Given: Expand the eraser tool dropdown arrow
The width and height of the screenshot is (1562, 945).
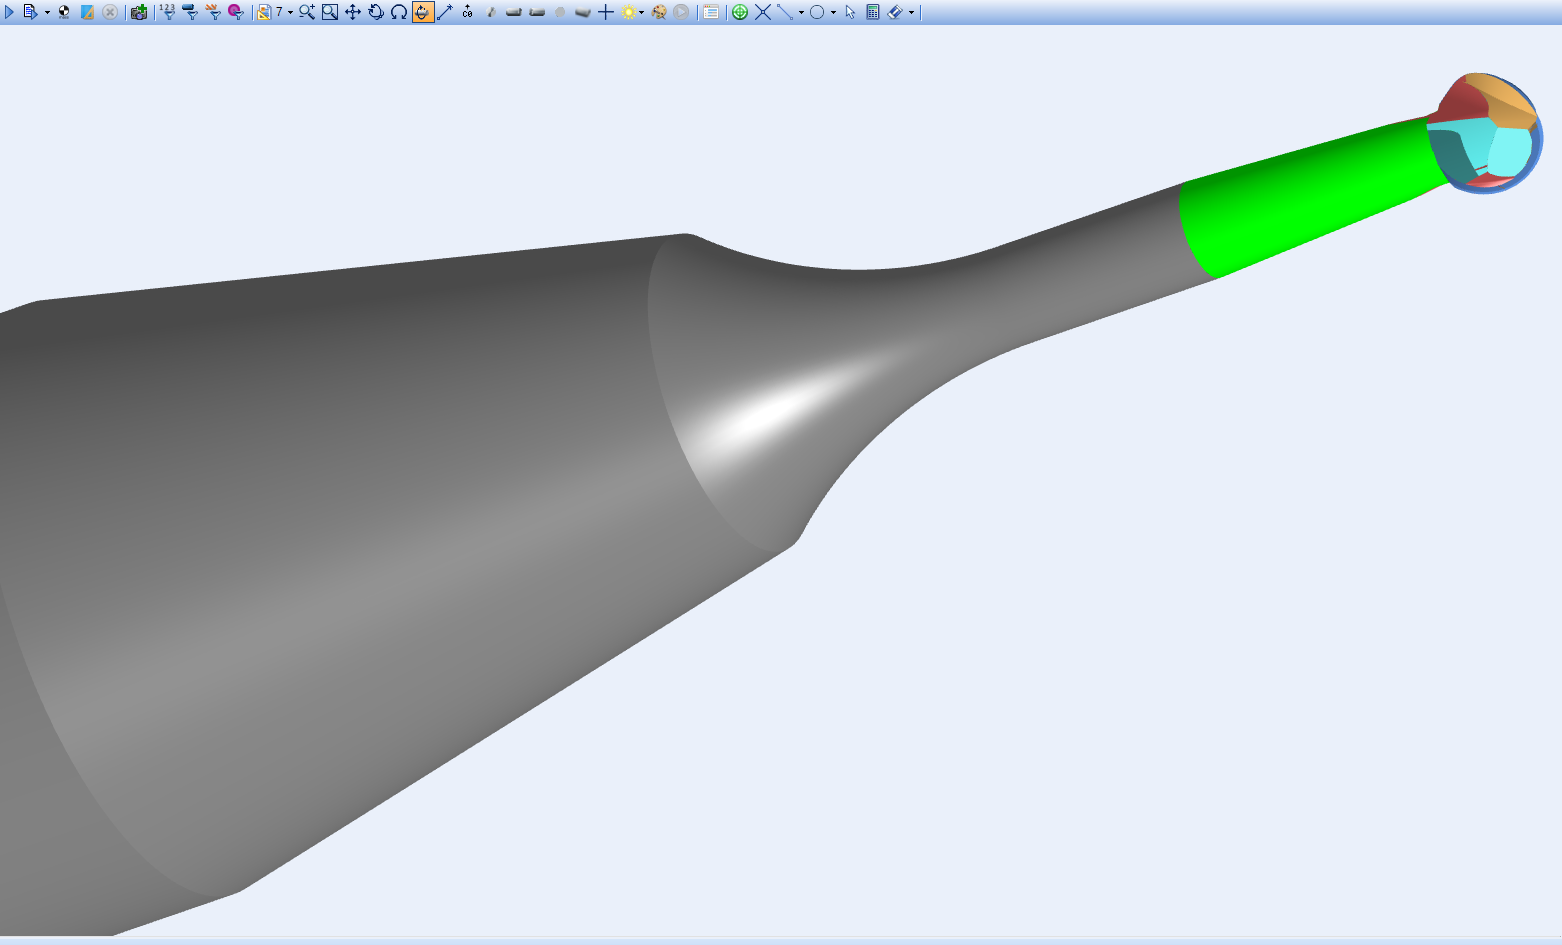Looking at the screenshot, I should pyautogui.click(x=911, y=13).
